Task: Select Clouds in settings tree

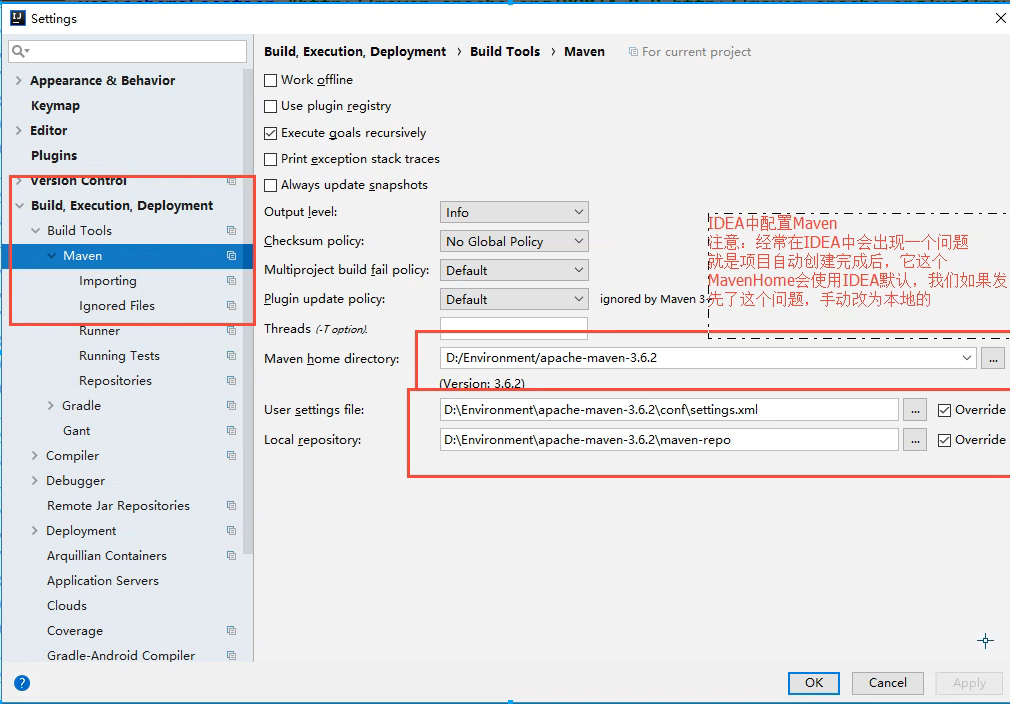Action: [67, 605]
